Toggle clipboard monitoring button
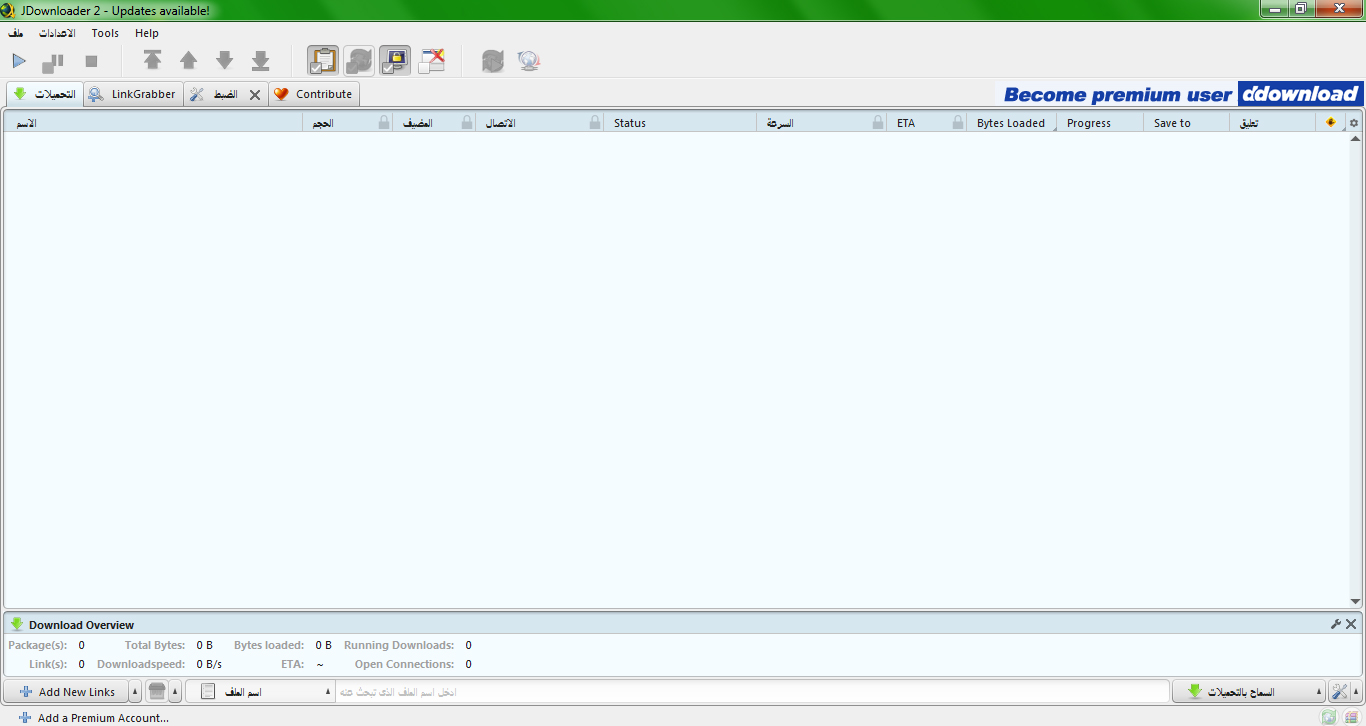This screenshot has height=726, width=1366. (x=322, y=61)
